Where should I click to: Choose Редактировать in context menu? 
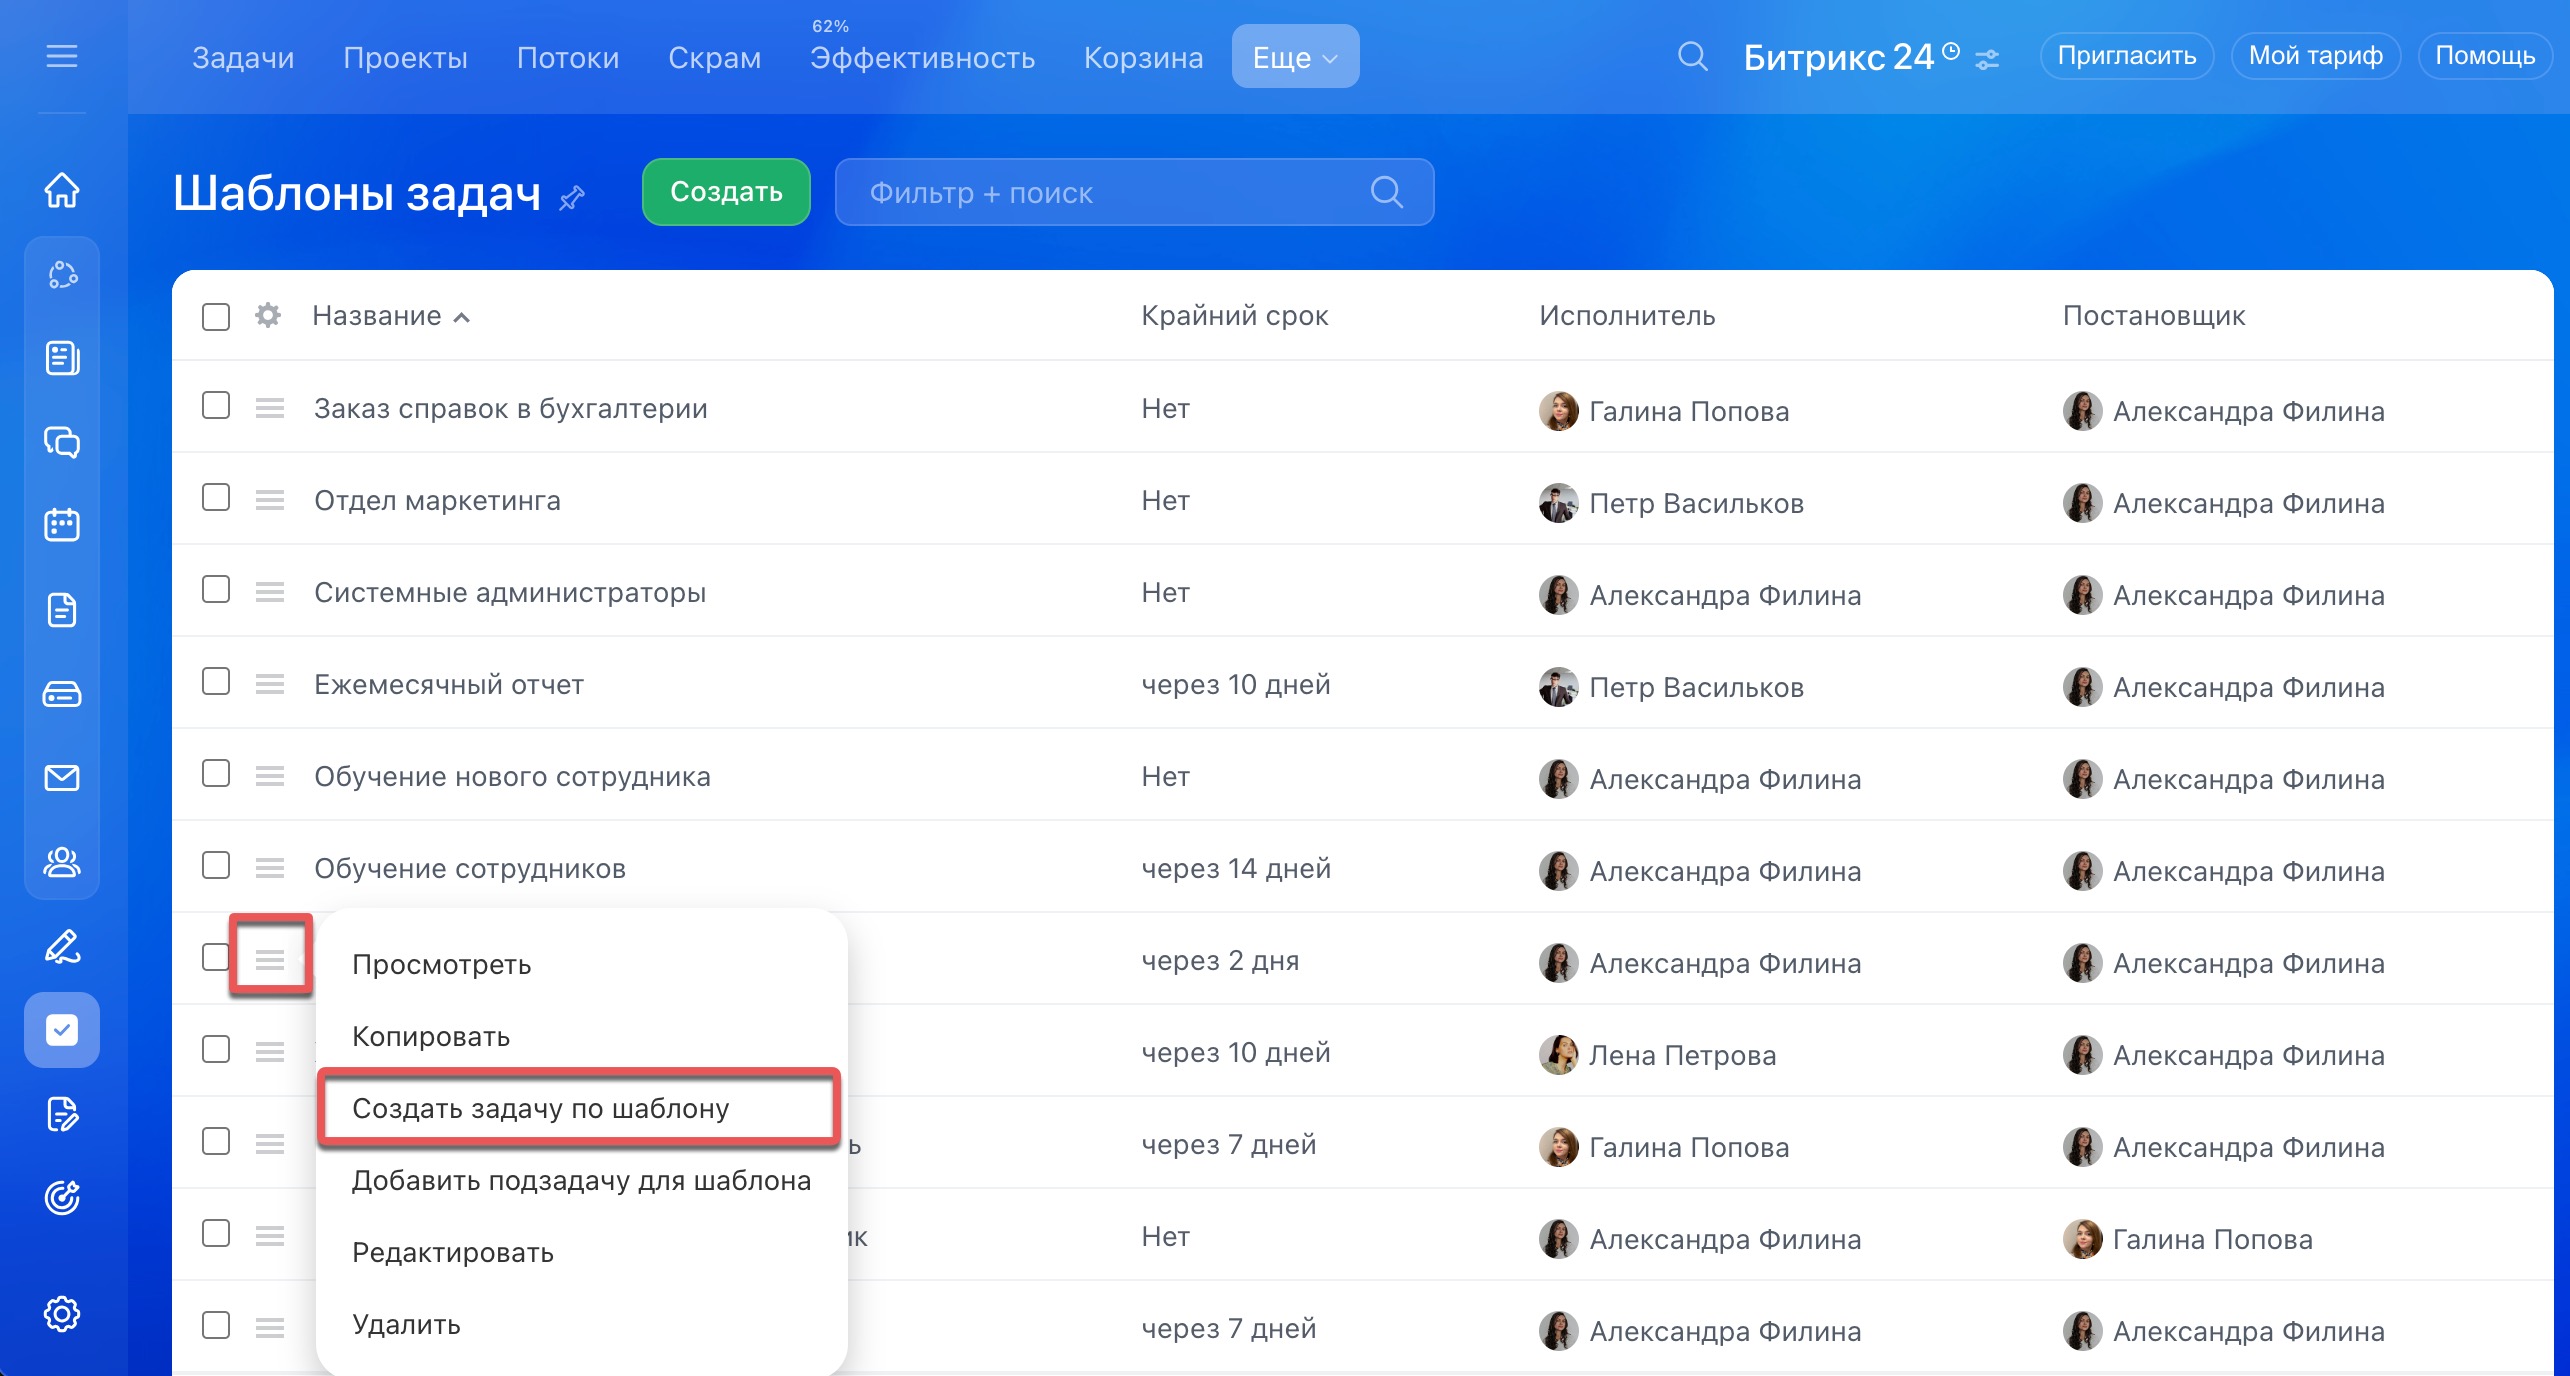coord(582,1253)
